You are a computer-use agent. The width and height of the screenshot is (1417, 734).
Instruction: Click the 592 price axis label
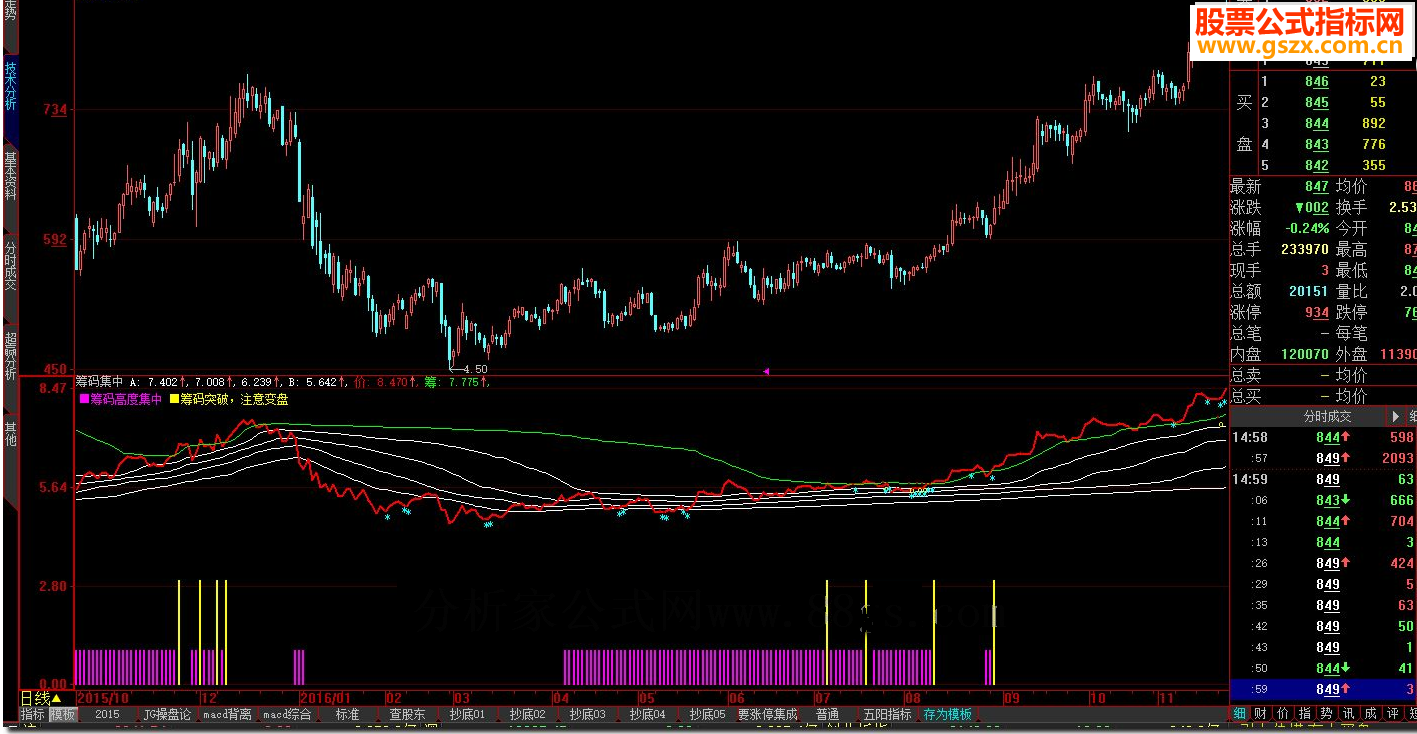point(55,240)
